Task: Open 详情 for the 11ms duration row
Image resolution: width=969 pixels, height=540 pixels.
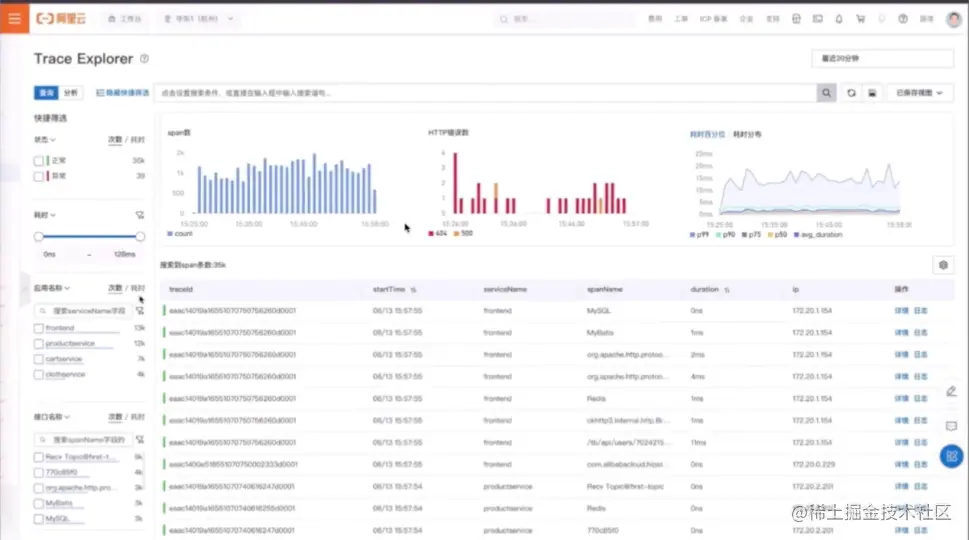Action: (902, 442)
